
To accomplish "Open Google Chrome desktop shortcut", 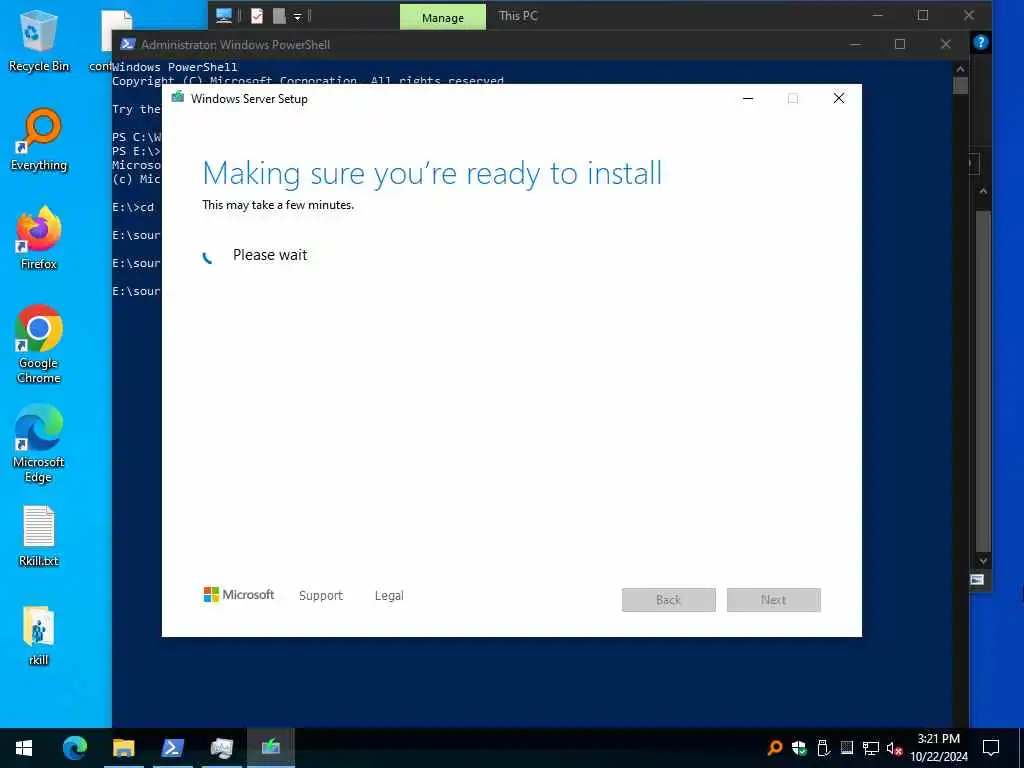I will (39, 344).
